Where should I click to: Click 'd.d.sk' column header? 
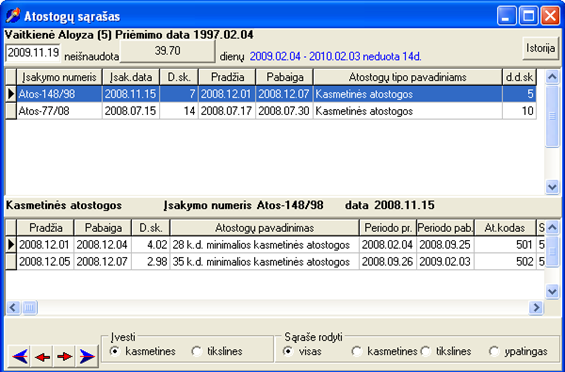click(519, 77)
